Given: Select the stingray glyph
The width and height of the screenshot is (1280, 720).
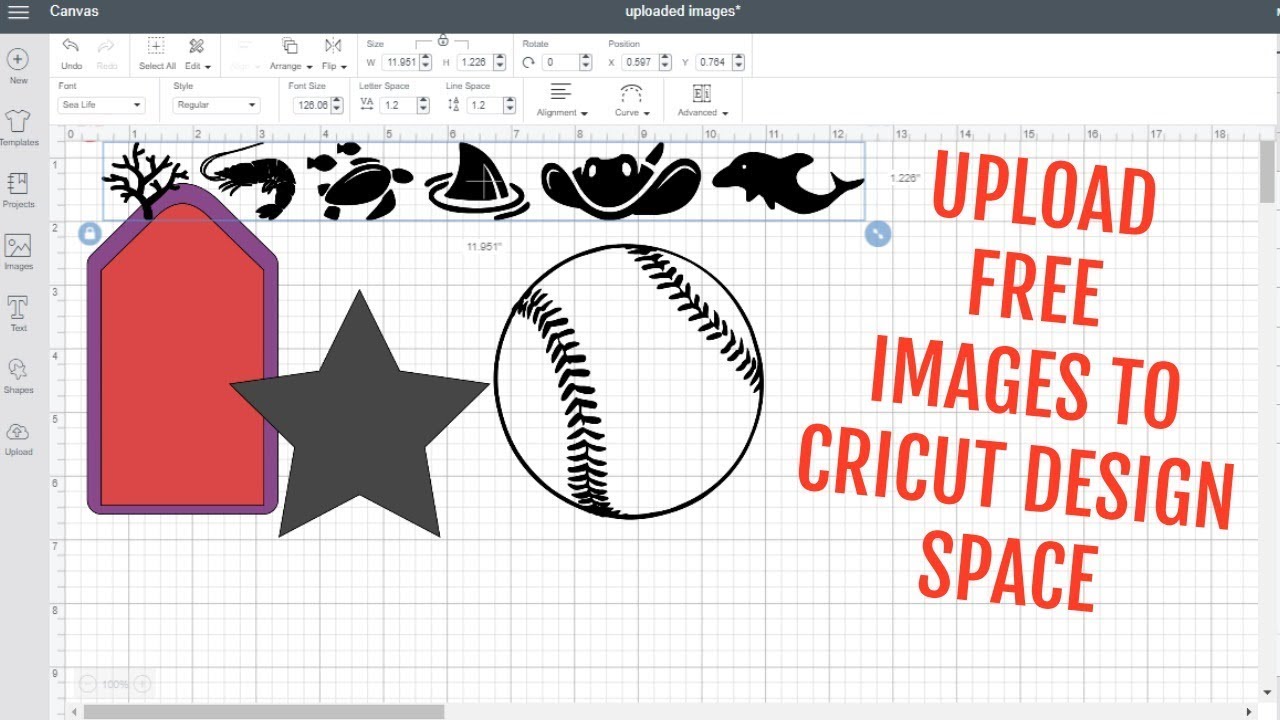Looking at the screenshot, I should pyautogui.click(x=619, y=180).
